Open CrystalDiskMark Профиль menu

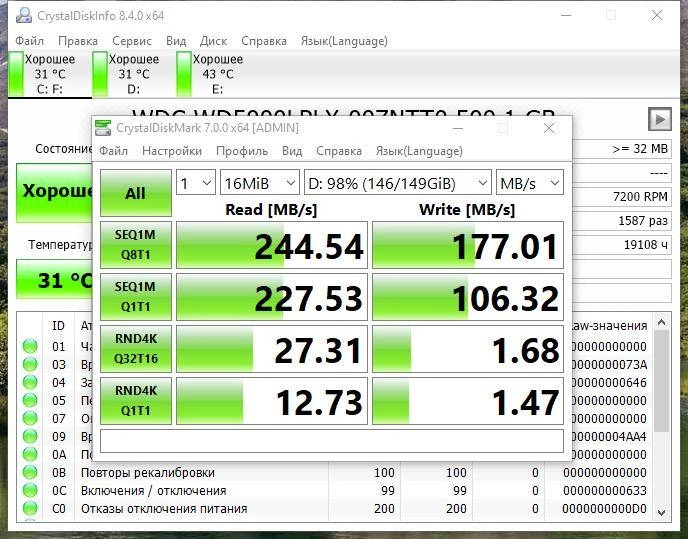[x=242, y=151]
